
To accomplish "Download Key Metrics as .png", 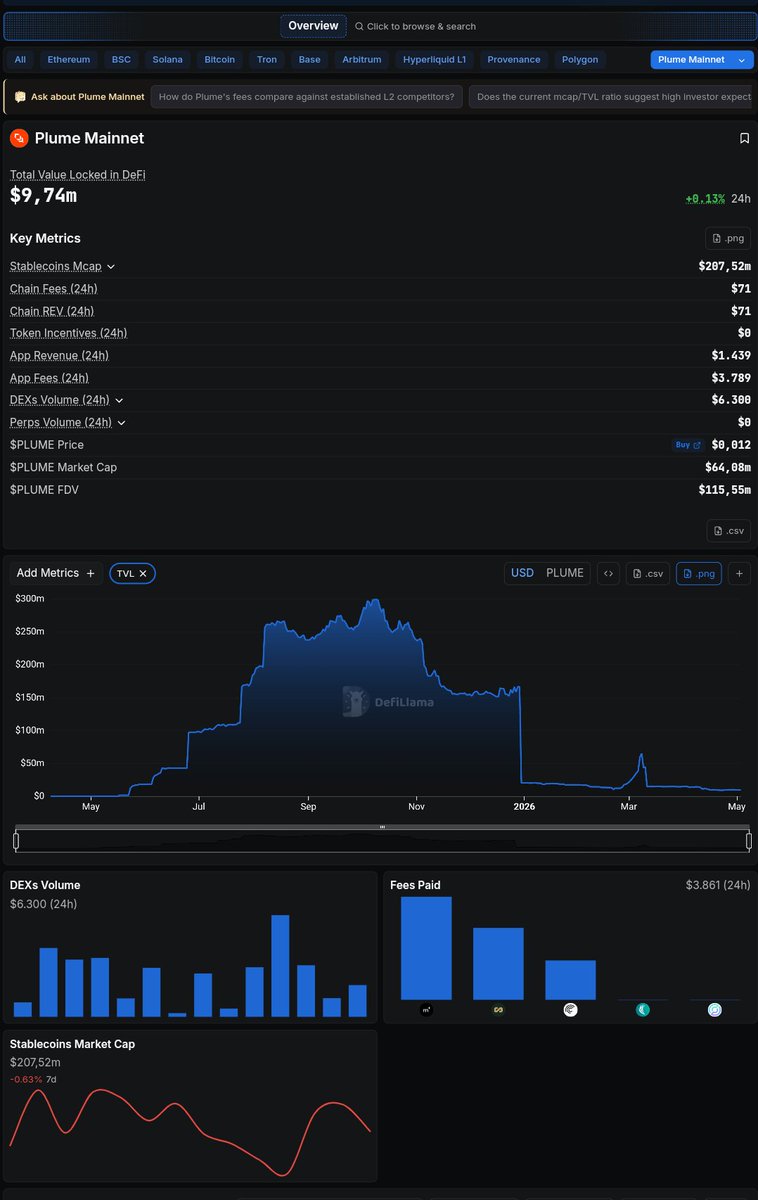I will click(728, 238).
